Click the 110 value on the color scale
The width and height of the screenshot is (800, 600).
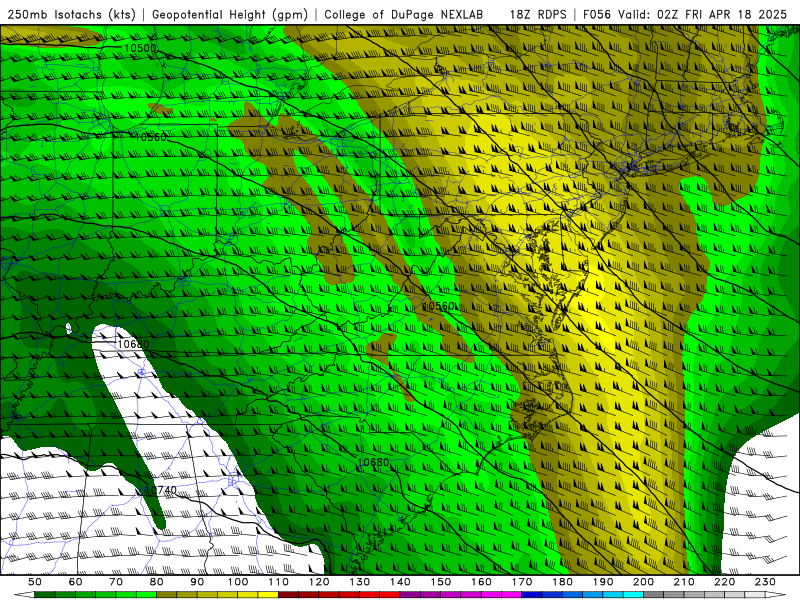point(279,582)
